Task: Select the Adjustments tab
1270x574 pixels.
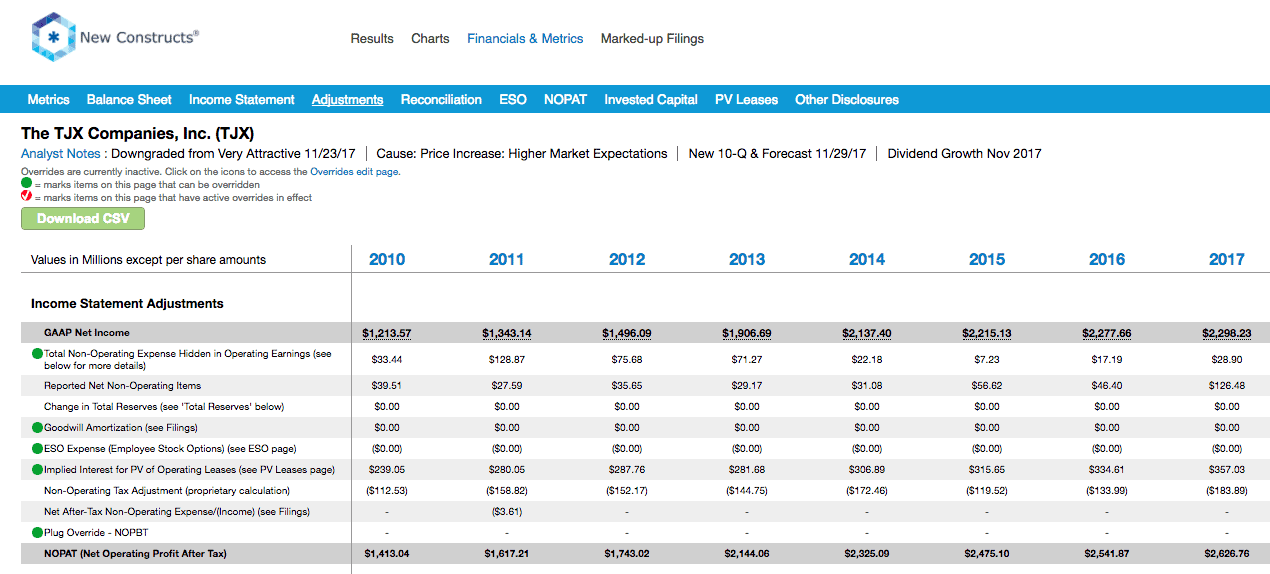Action: pyautogui.click(x=347, y=99)
